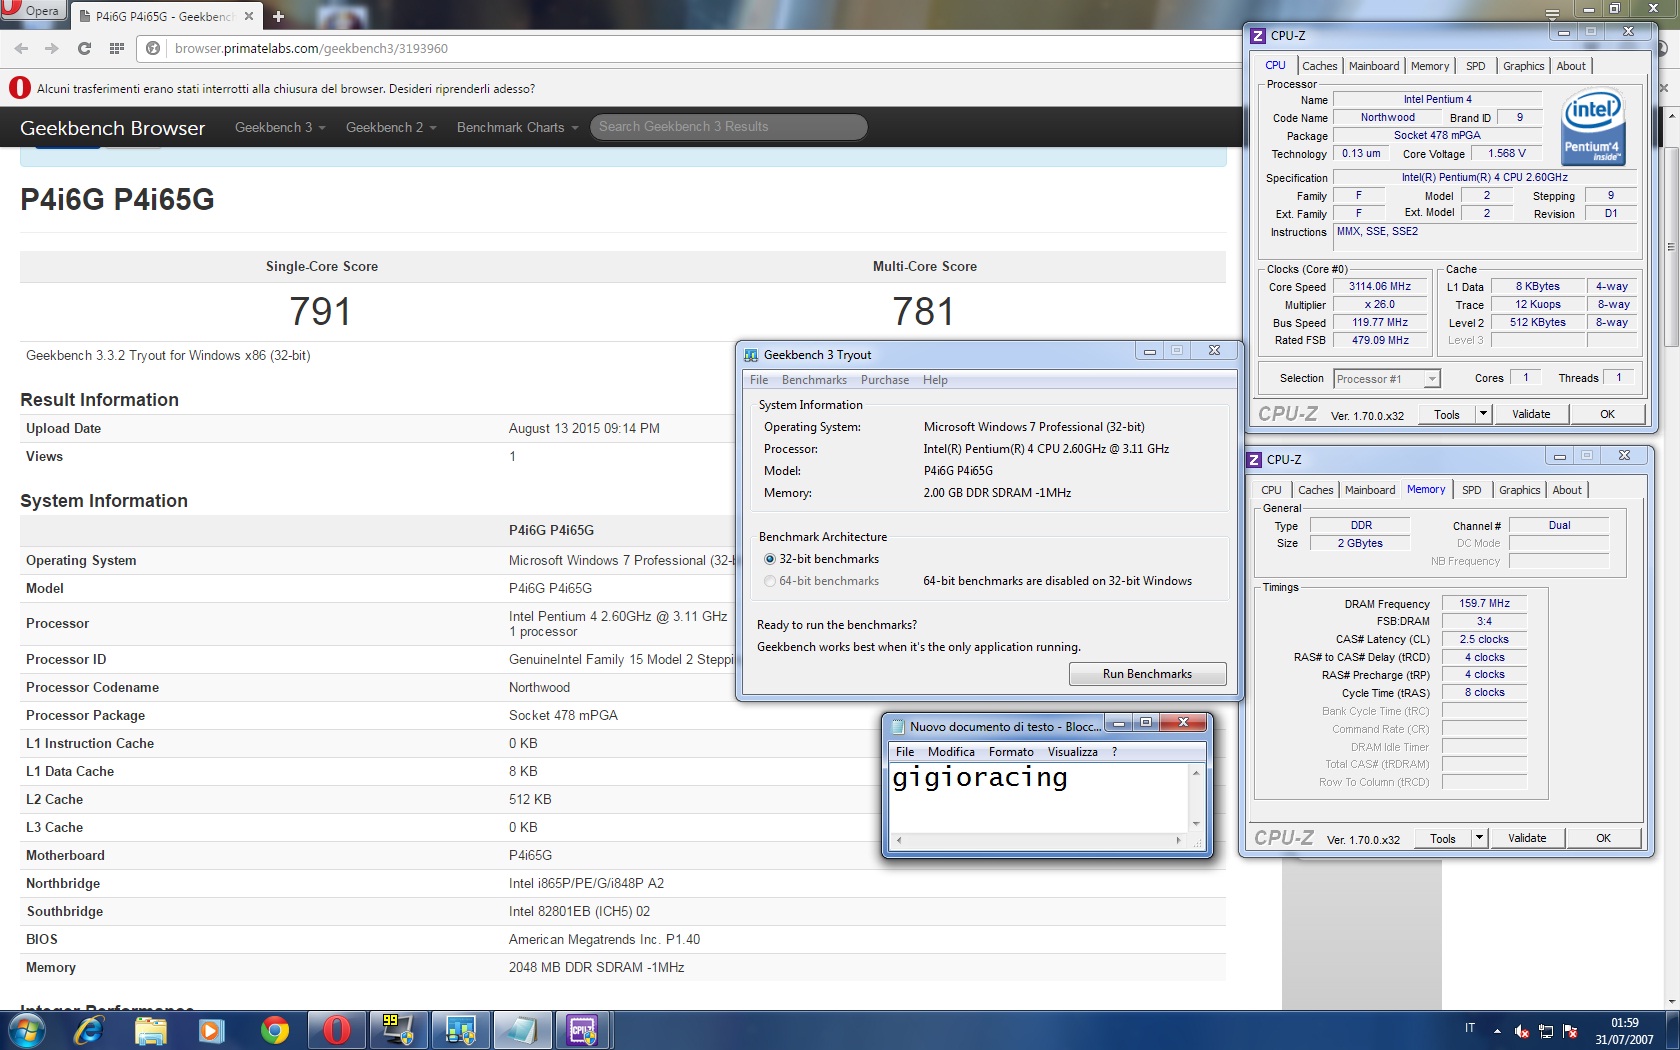Screen dimensions: 1680x1050
Task: Open Action Center flag tray icon
Action: 1571,1031
